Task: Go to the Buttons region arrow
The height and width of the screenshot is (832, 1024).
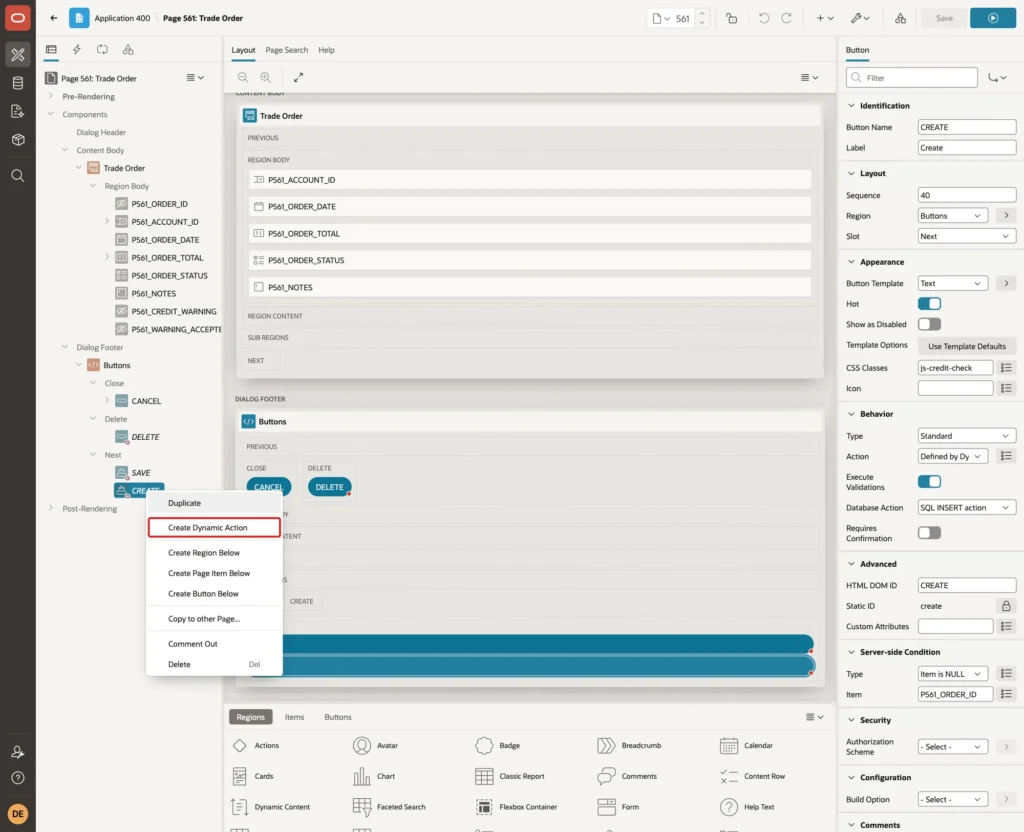Action: coord(1006,216)
